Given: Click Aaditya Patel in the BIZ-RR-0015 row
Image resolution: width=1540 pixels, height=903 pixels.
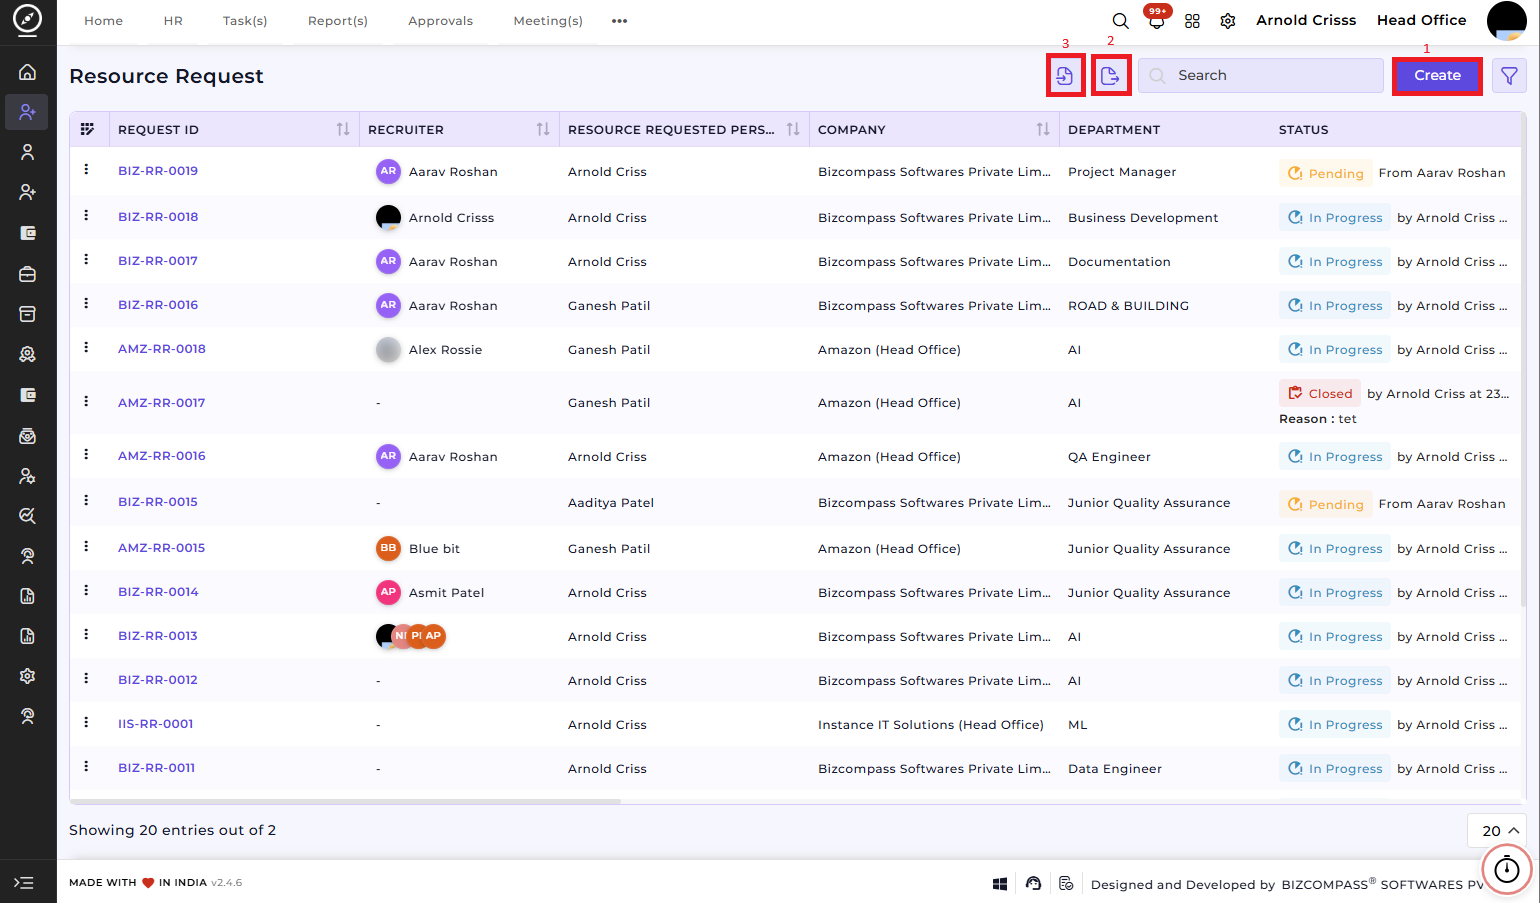Looking at the screenshot, I should (611, 503).
